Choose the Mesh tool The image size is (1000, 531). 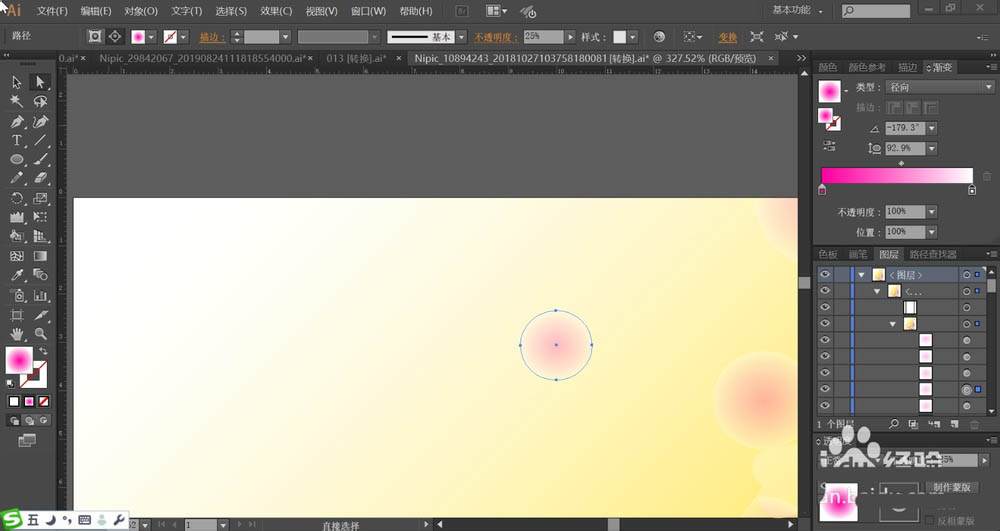point(17,256)
